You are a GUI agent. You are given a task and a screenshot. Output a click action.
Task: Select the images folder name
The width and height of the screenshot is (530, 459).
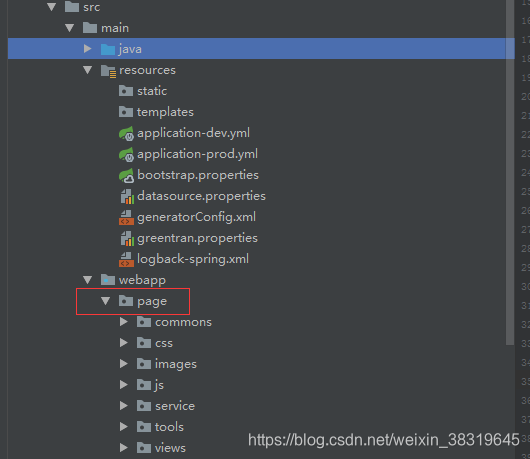pos(176,364)
